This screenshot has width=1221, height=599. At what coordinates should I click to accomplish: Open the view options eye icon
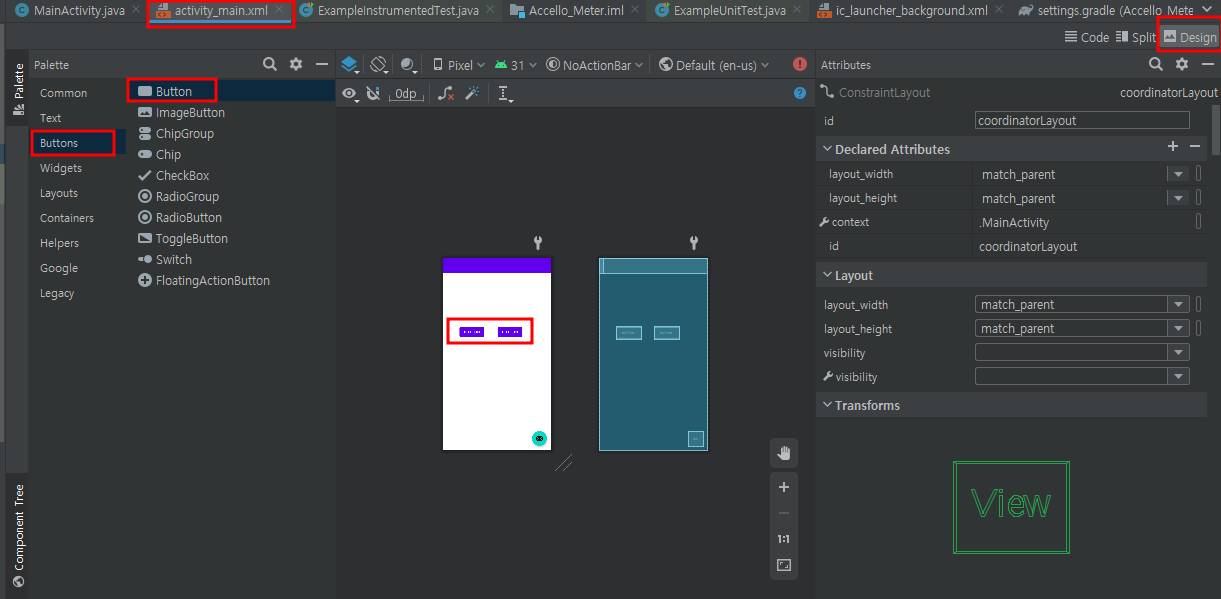[351, 93]
